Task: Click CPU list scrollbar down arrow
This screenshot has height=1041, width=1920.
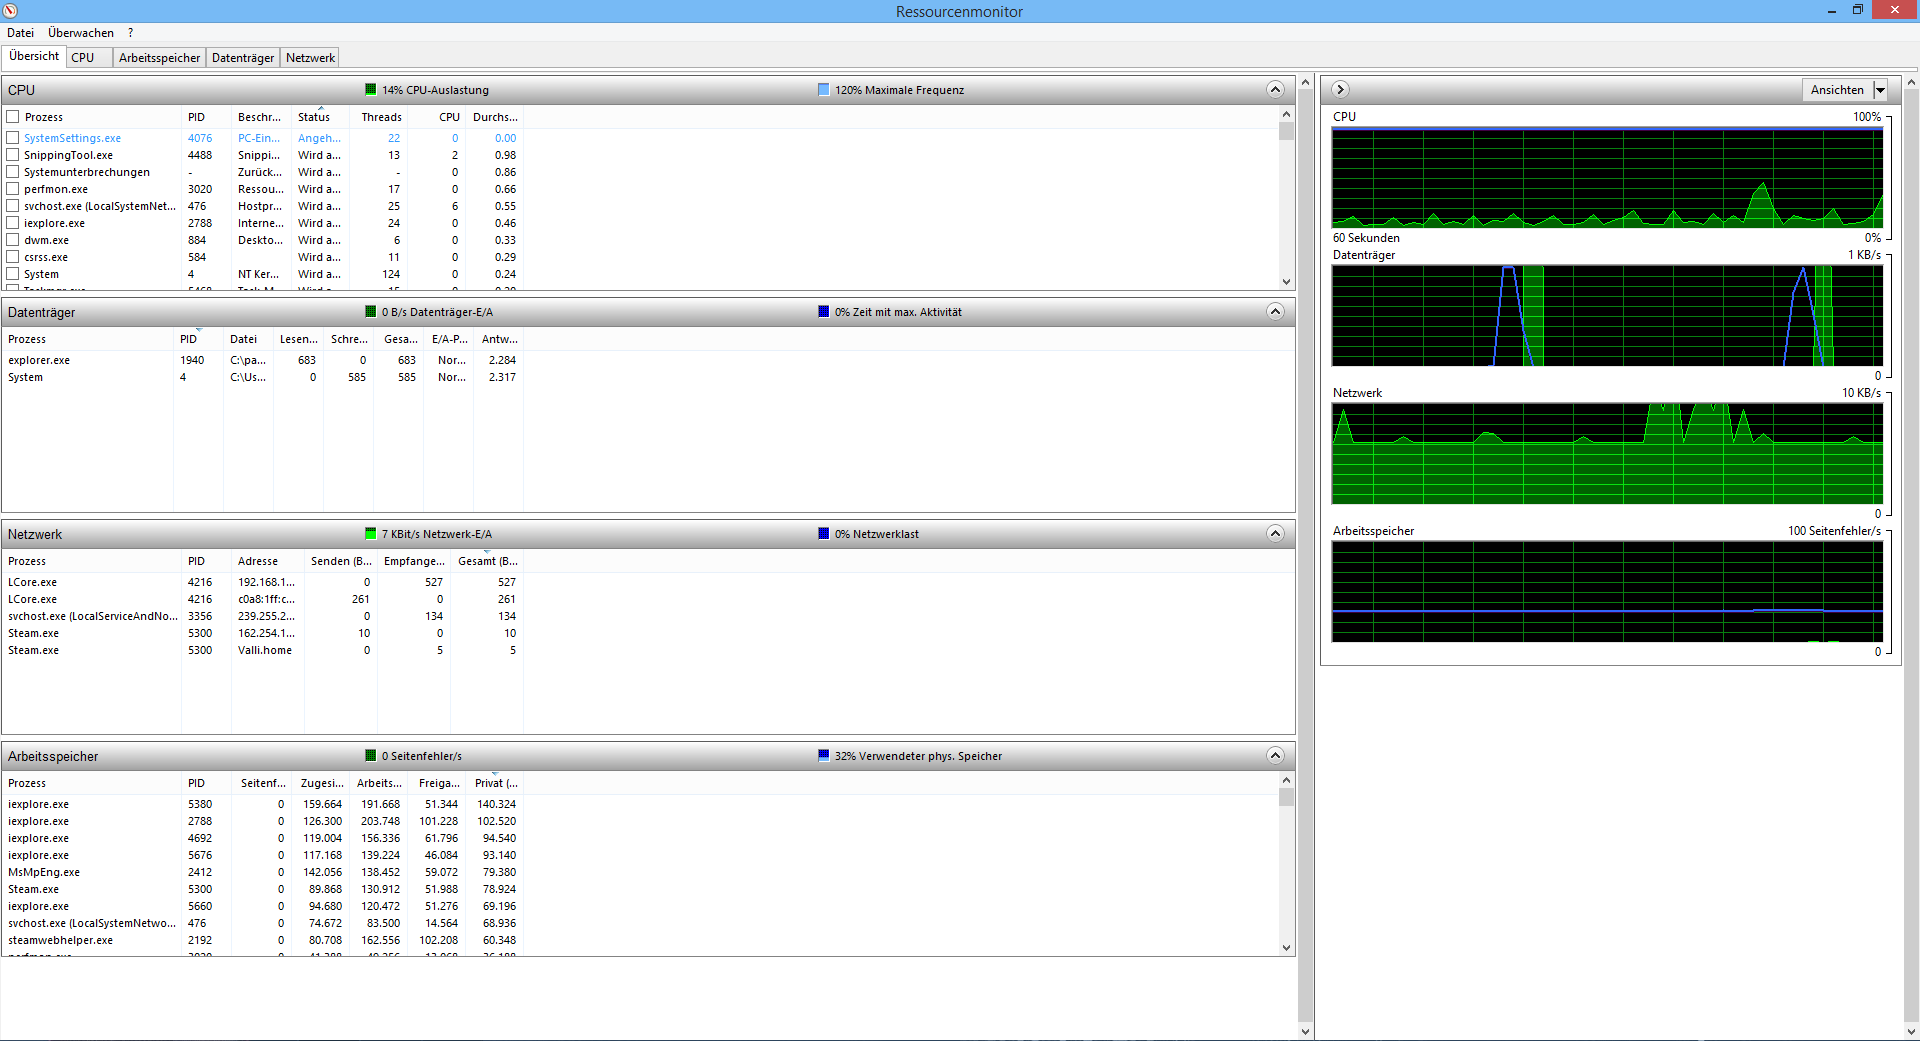Action: (1286, 282)
